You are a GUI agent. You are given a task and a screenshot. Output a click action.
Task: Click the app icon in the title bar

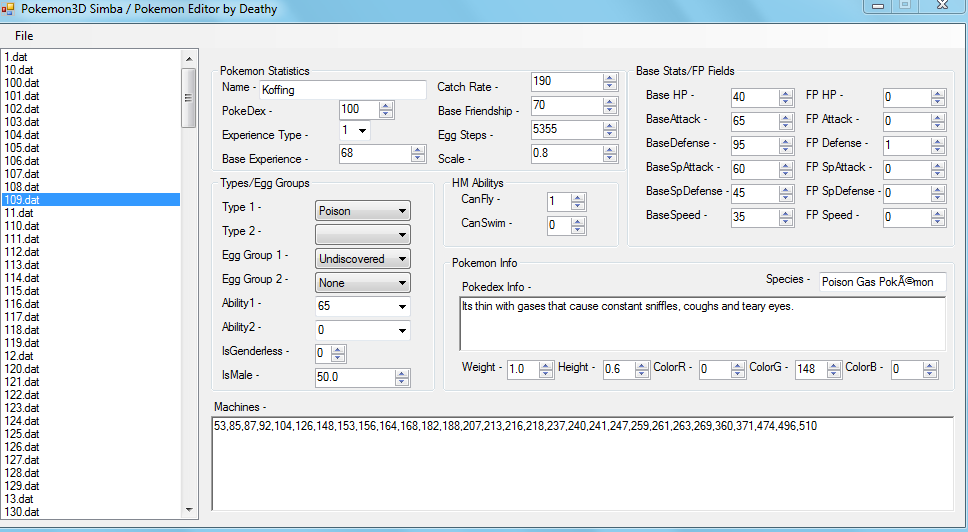coord(8,9)
